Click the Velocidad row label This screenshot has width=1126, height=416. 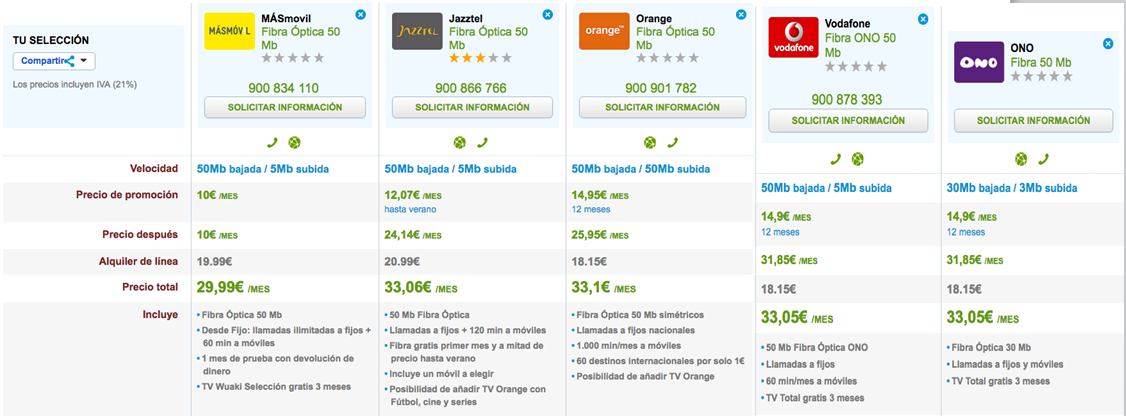pyautogui.click(x=154, y=169)
